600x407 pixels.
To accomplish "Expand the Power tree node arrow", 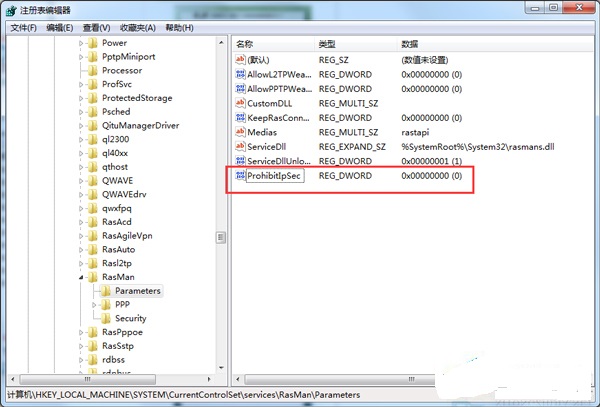I will [81, 43].
